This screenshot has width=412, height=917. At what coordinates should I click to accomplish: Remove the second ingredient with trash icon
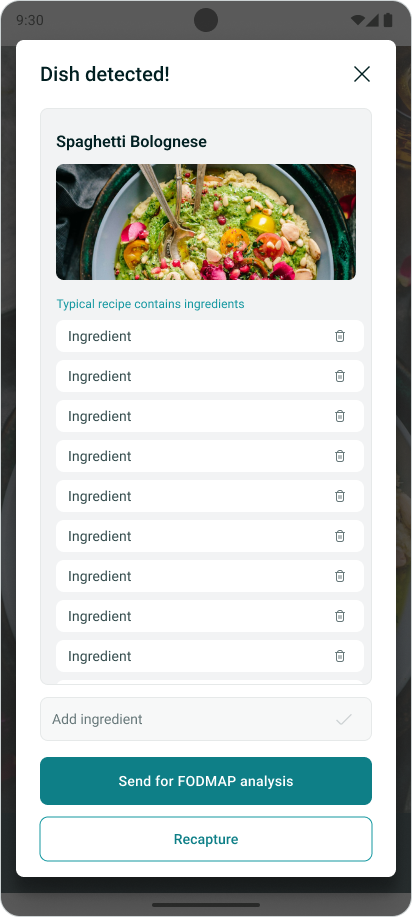click(339, 376)
